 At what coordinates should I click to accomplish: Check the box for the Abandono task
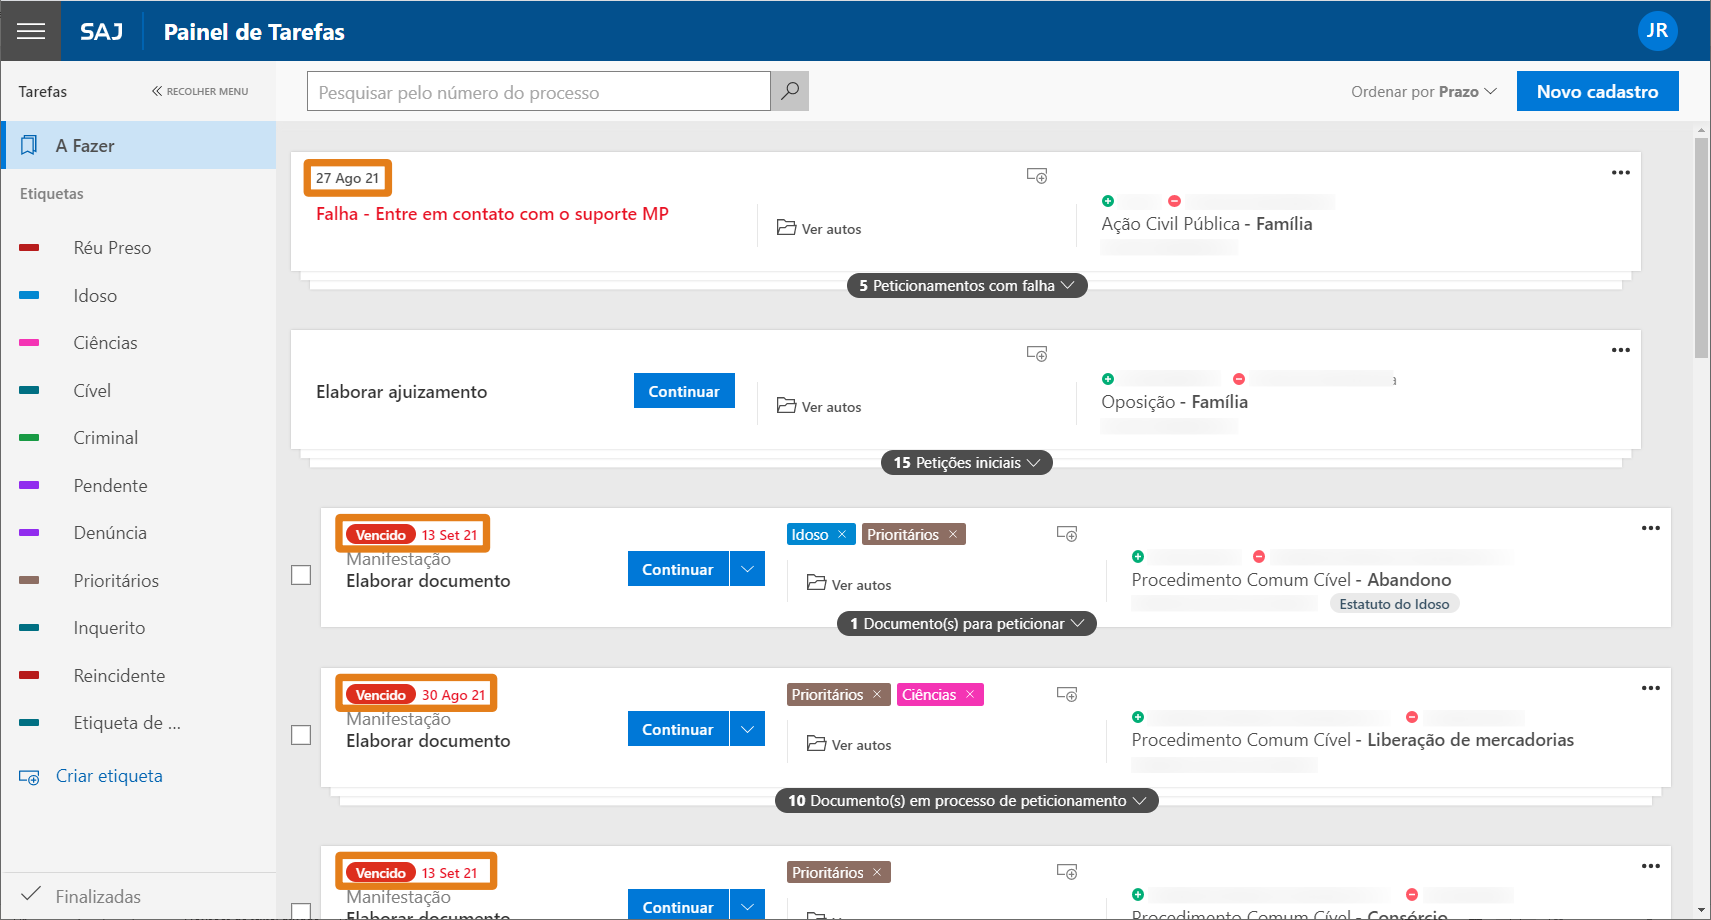(301, 575)
